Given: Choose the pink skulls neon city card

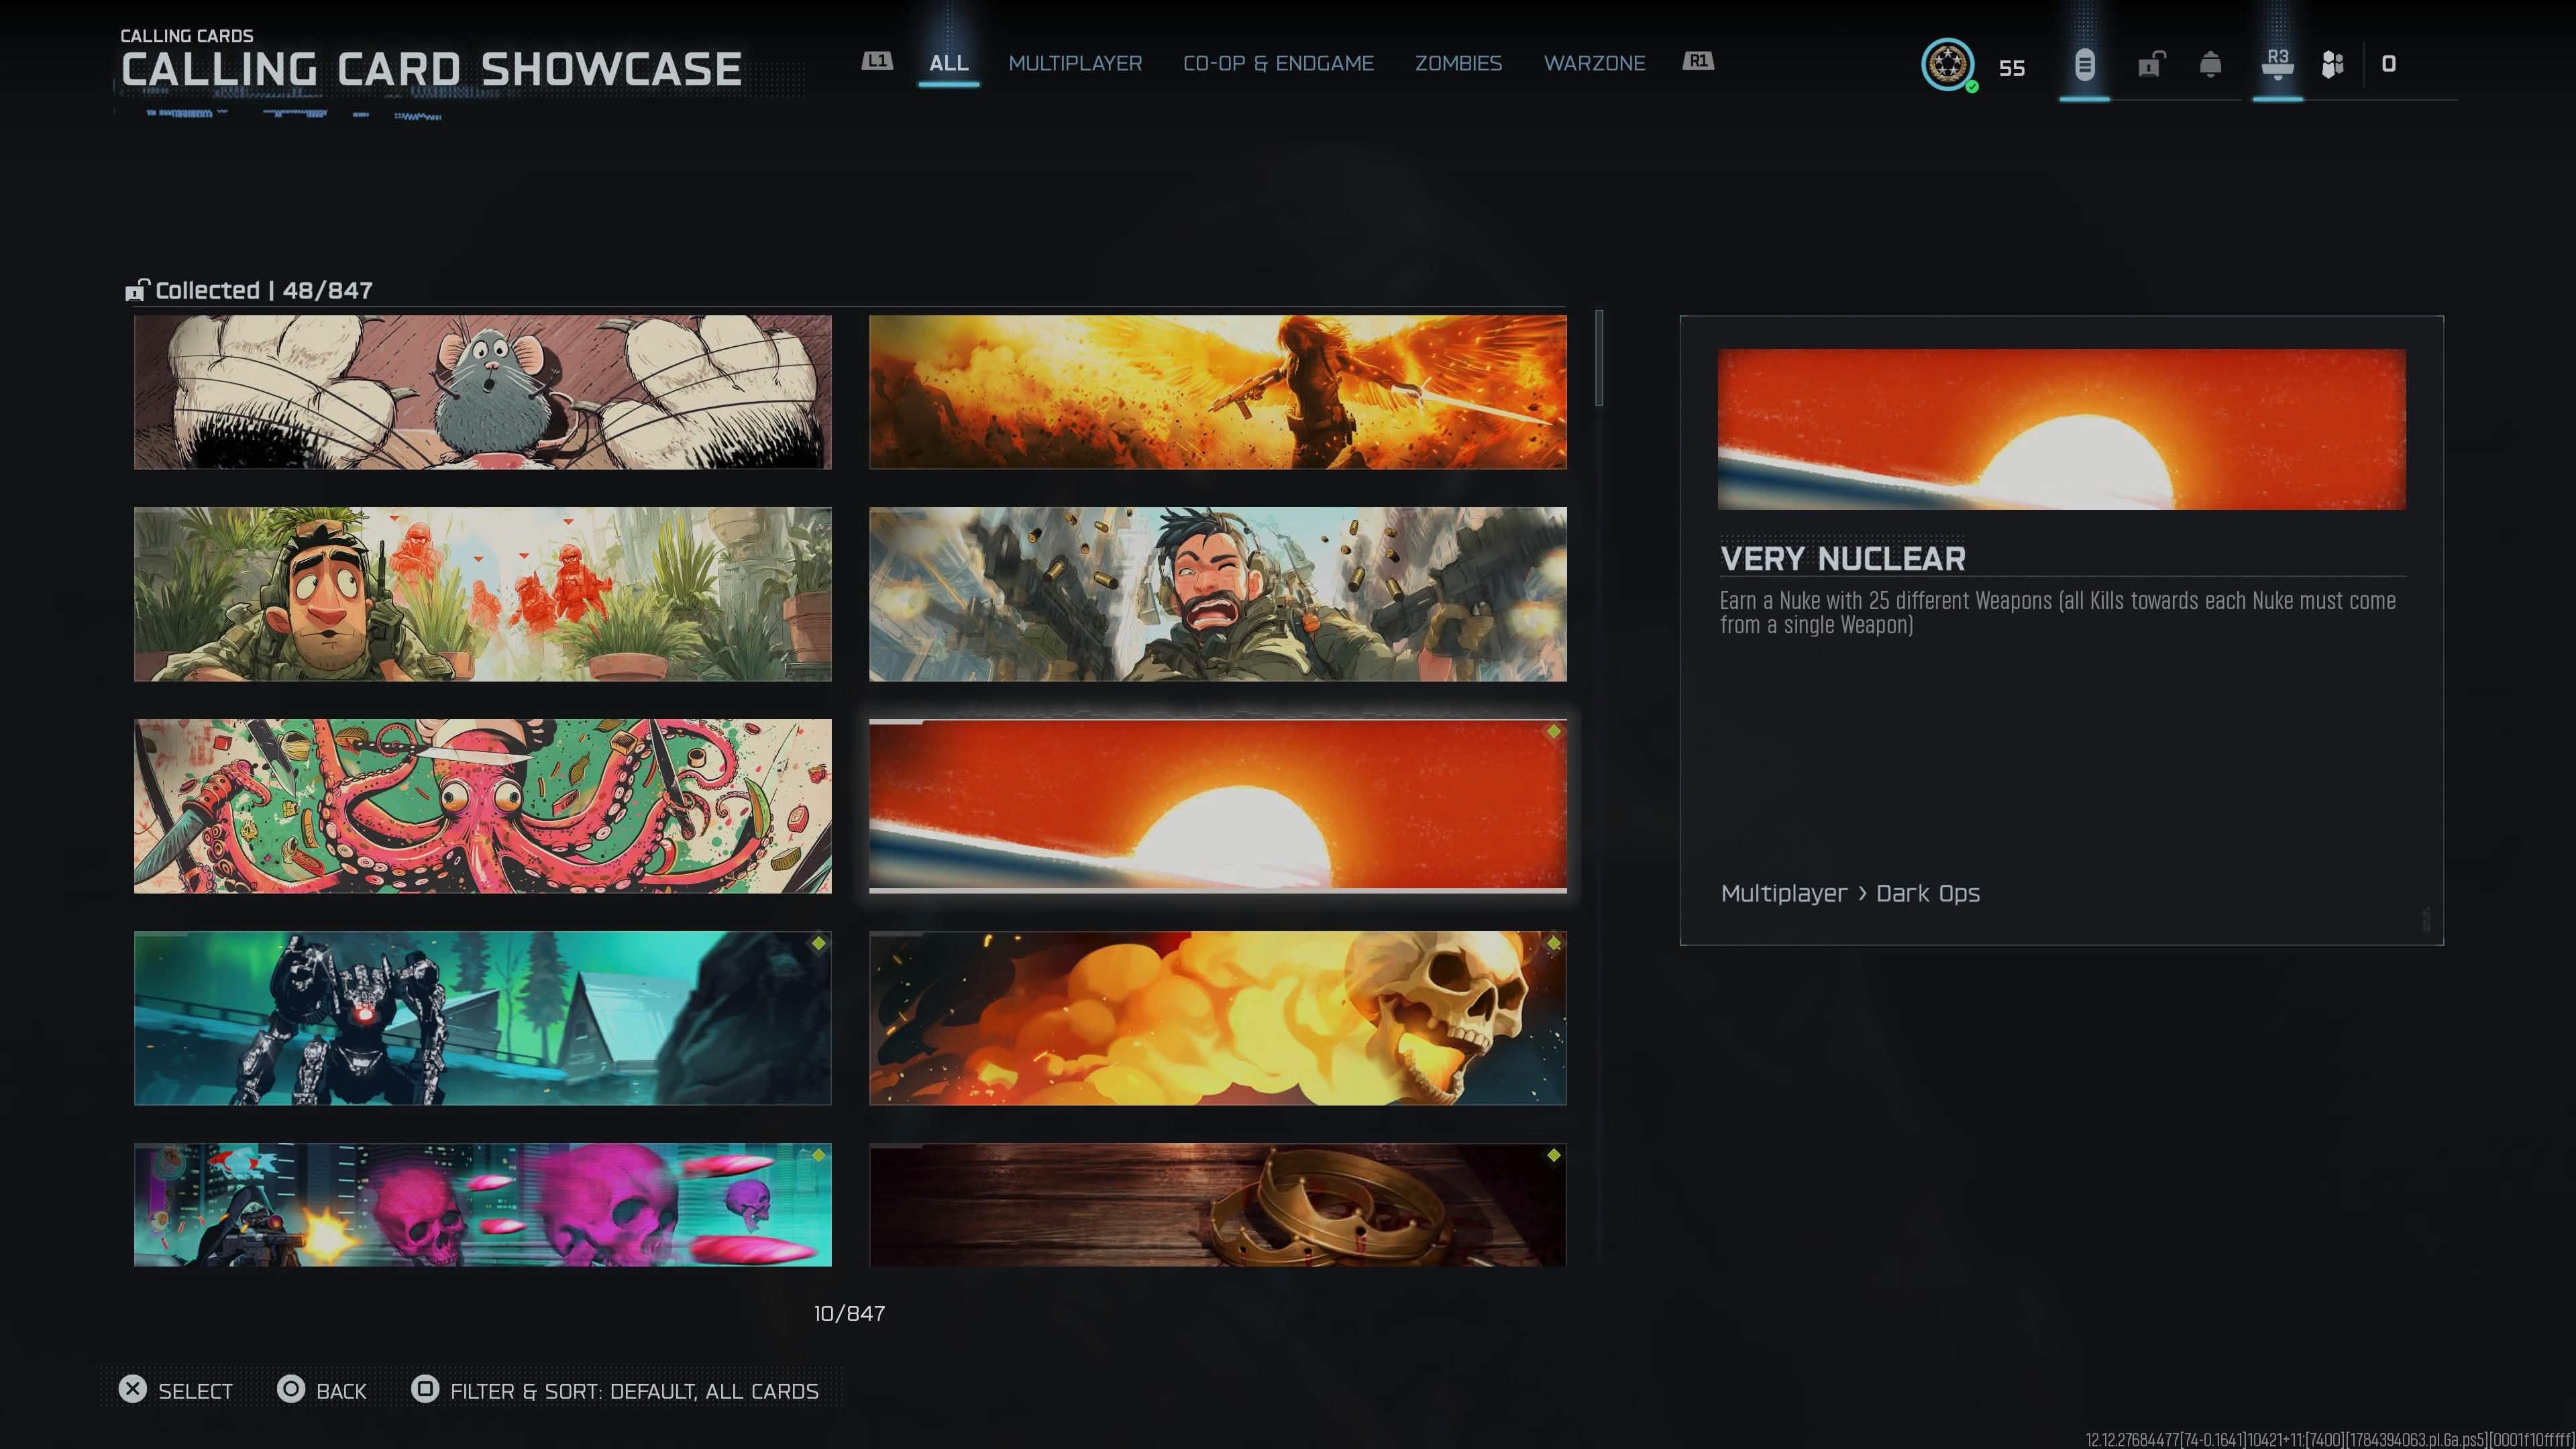Looking at the screenshot, I should (483, 1205).
